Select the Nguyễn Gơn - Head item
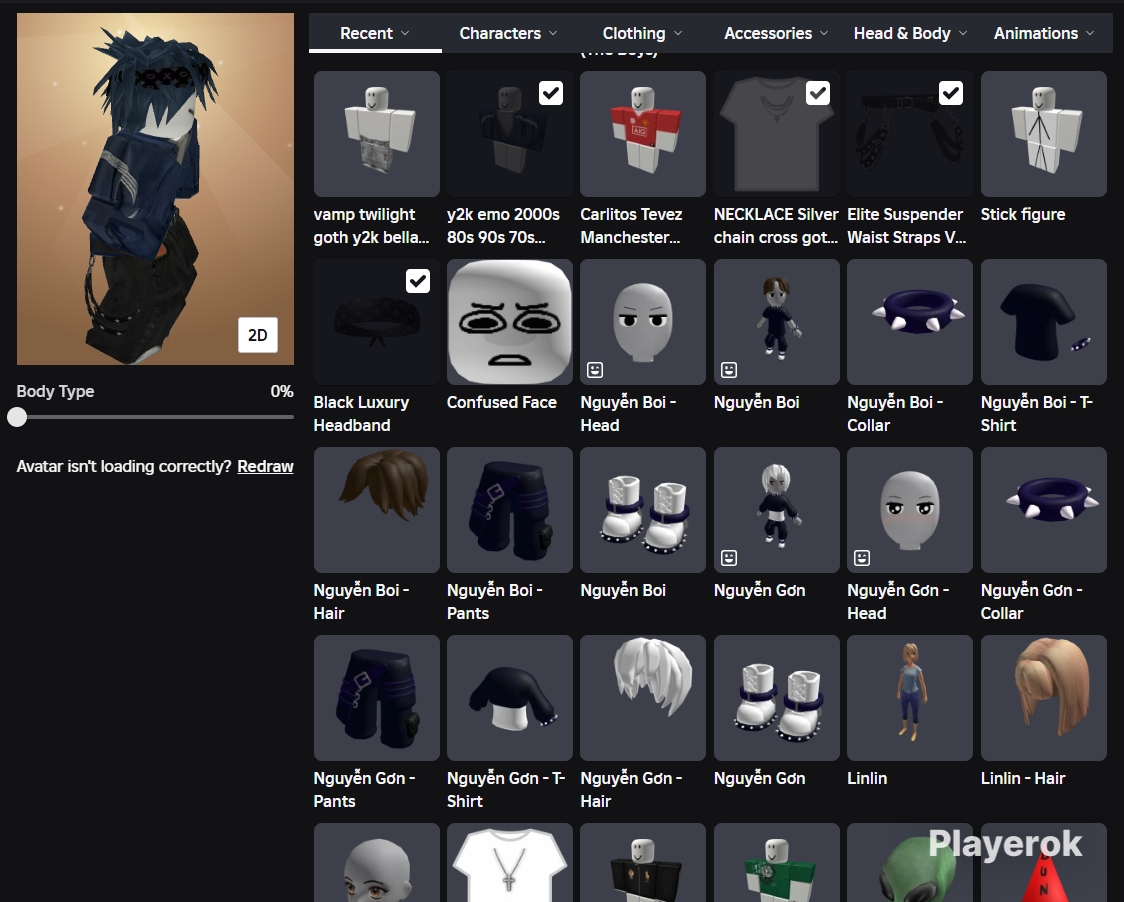Image resolution: width=1124 pixels, height=902 pixels. [x=910, y=510]
